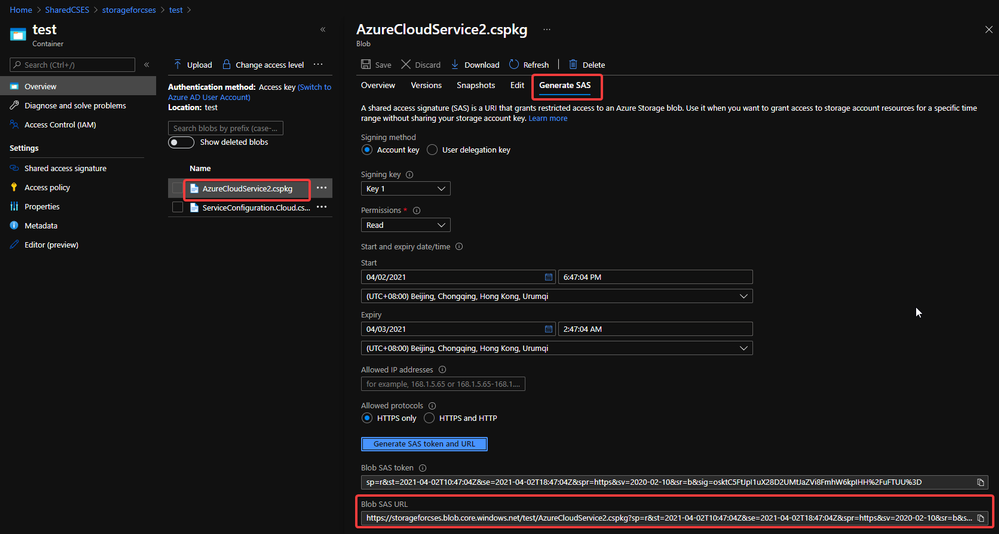Switch to the blob Overview tab
This screenshot has width=999, height=534.
378,85
